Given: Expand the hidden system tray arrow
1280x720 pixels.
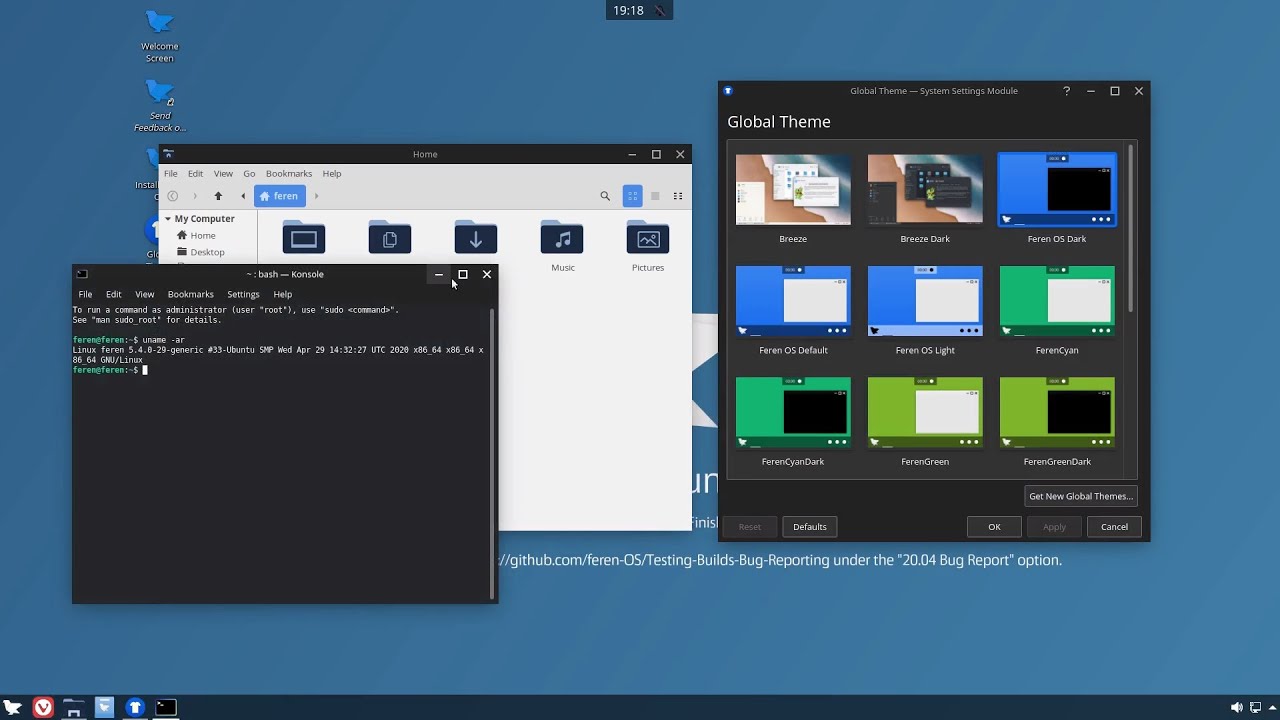Looking at the screenshot, I should [x=1271, y=708].
